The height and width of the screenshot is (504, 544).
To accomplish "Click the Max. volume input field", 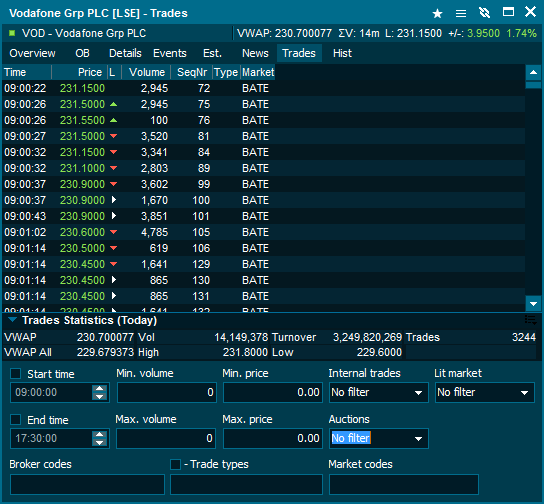I will coord(166,438).
